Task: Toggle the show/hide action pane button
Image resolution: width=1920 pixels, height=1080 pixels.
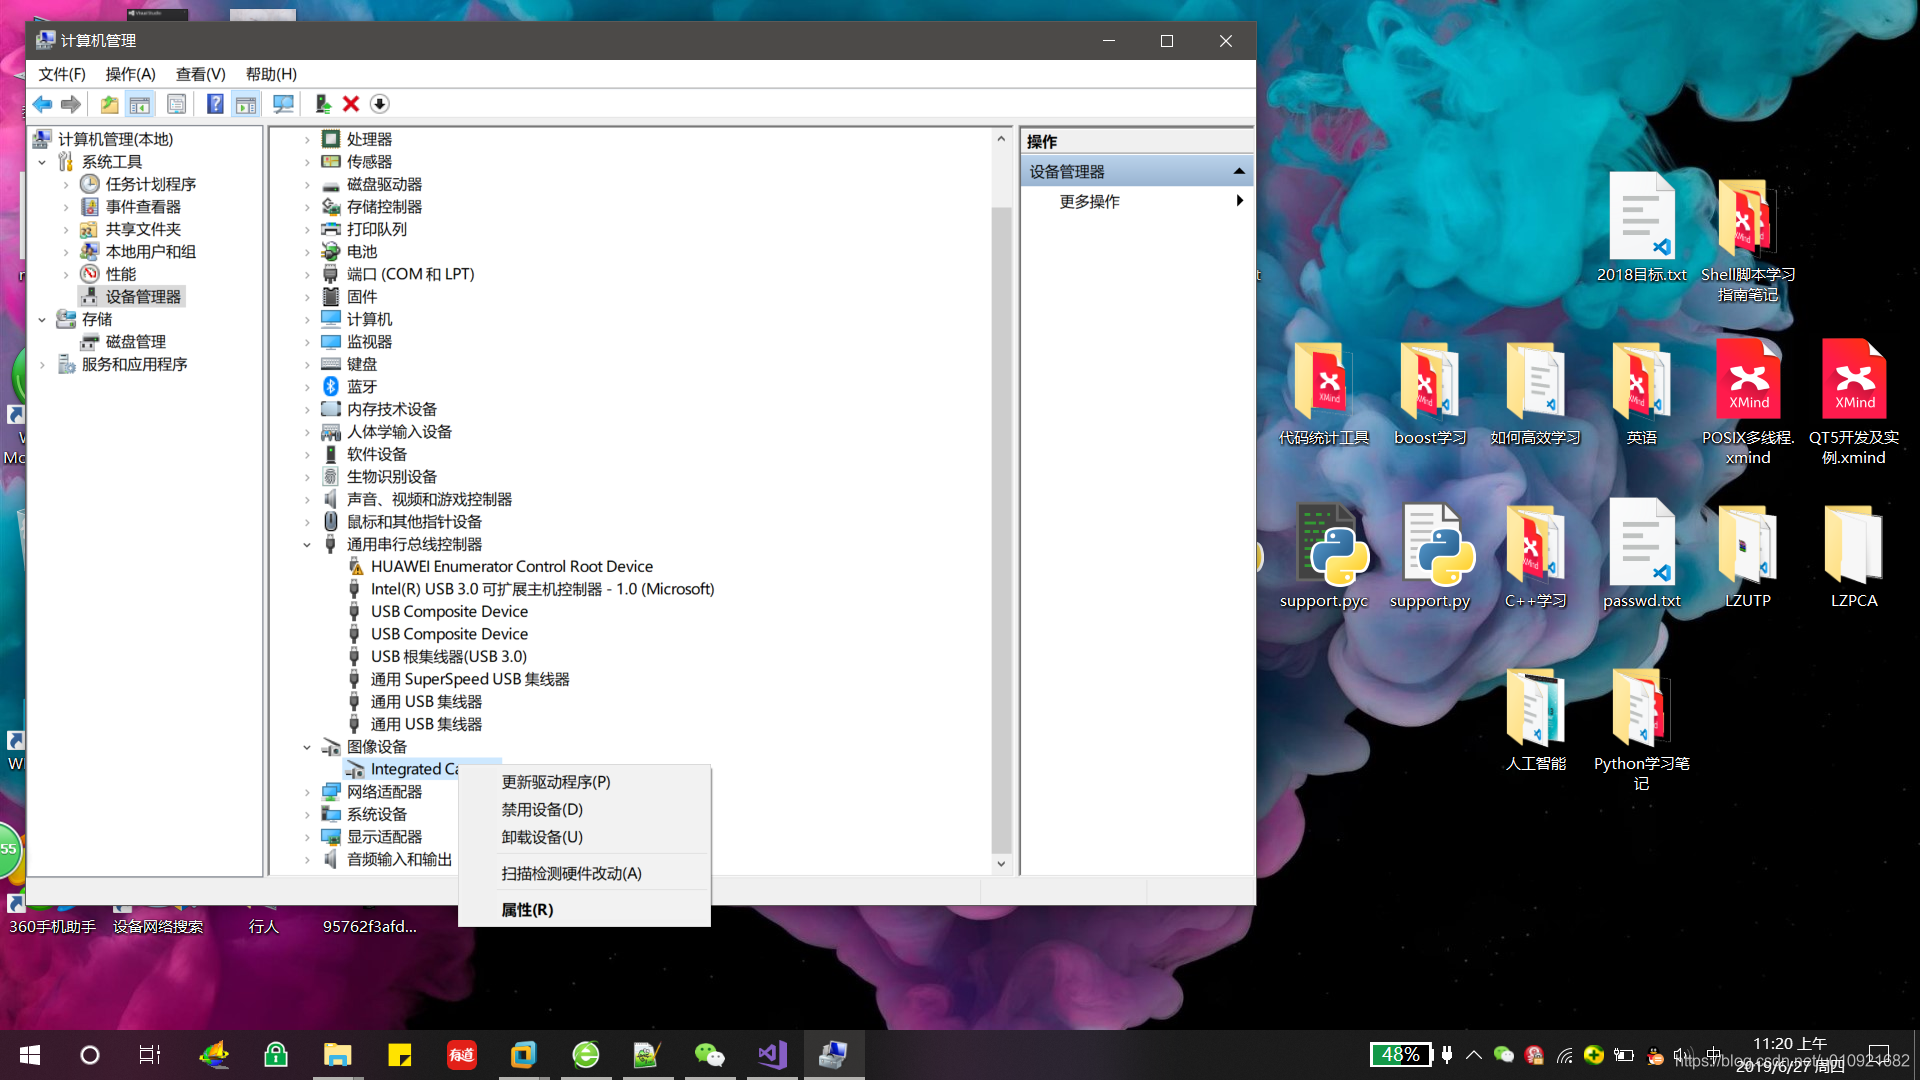Action: (246, 104)
